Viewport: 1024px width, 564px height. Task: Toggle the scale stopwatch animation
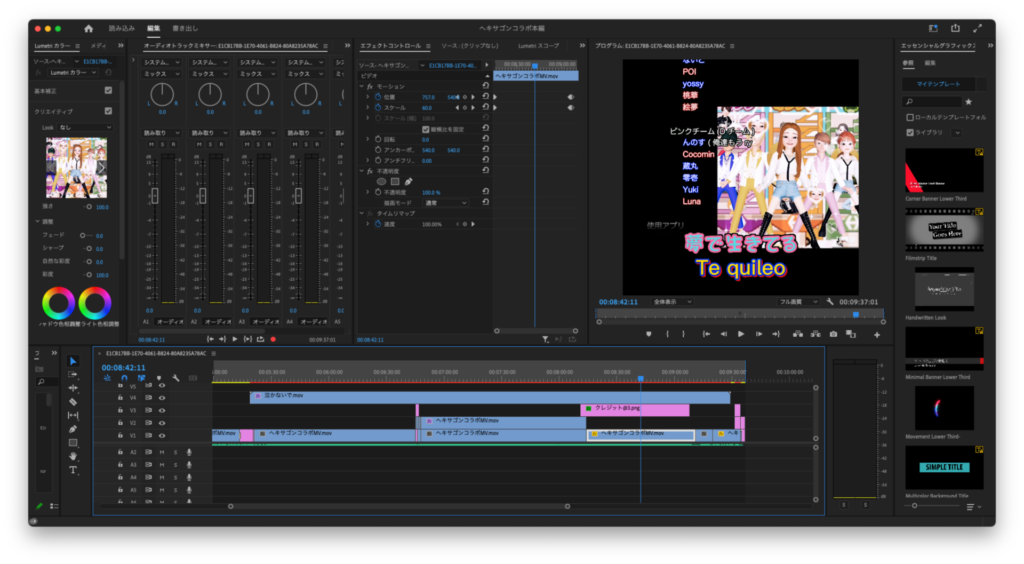377,108
